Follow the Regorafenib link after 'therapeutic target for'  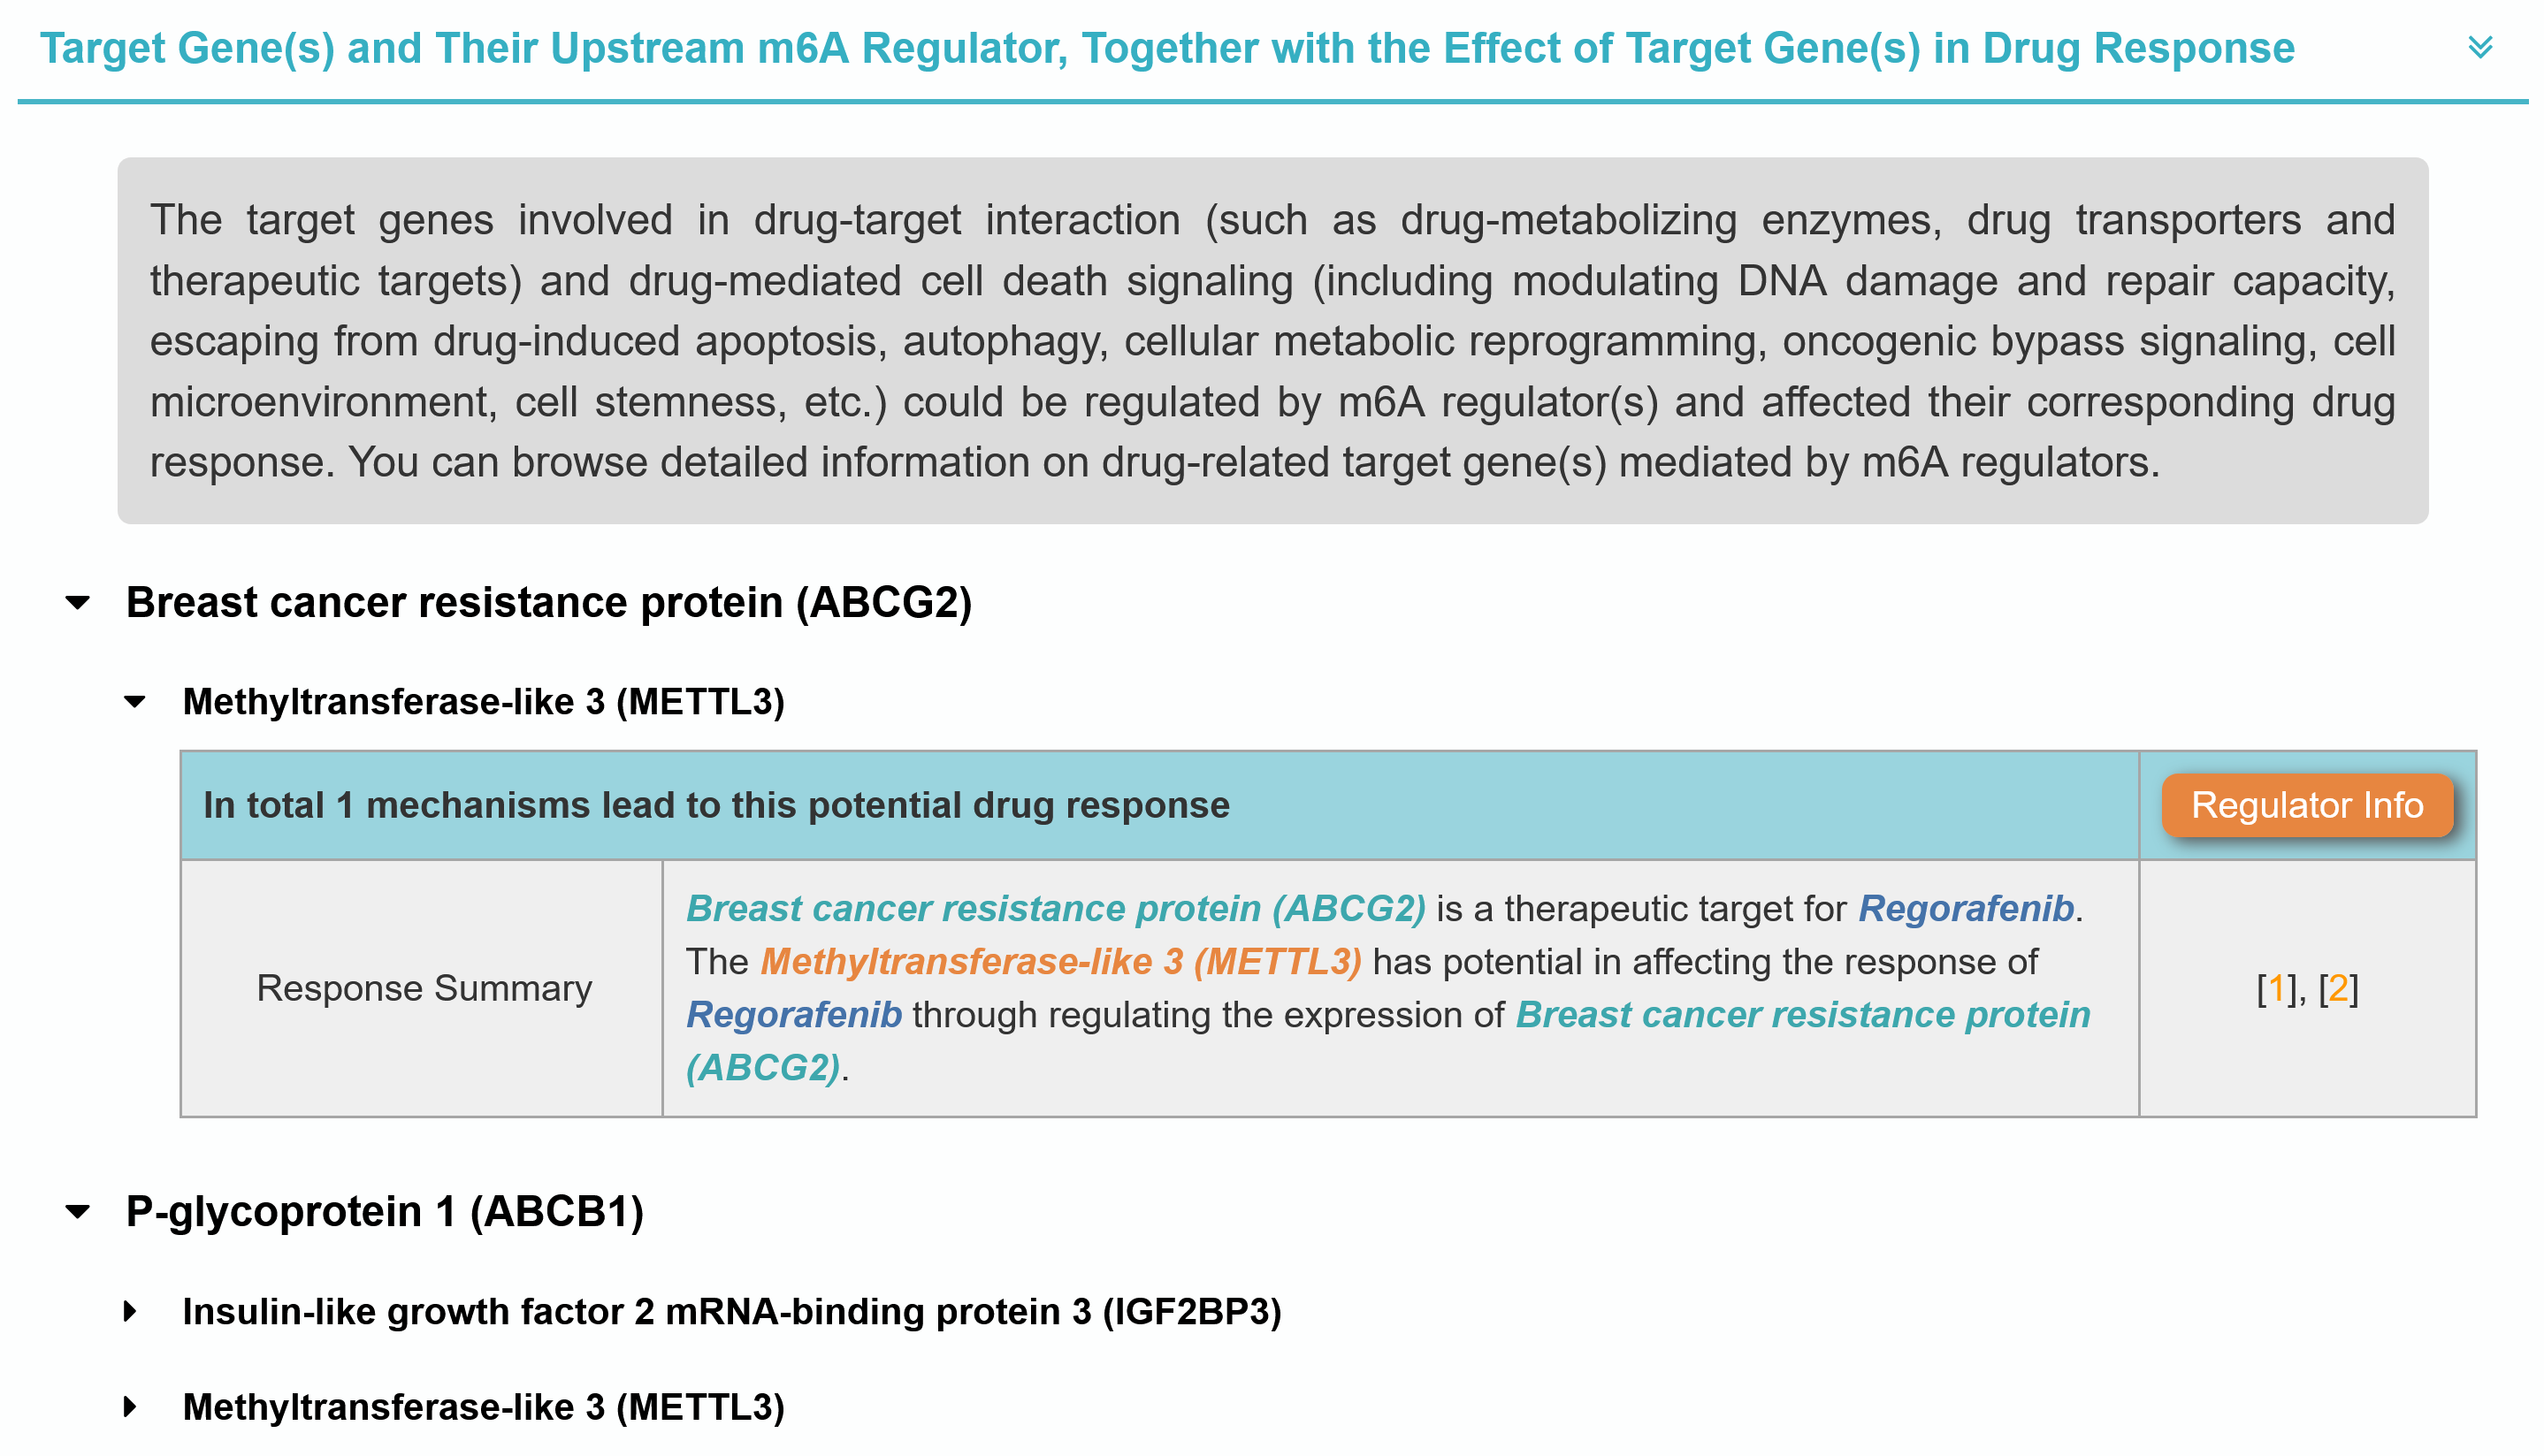[1965, 908]
